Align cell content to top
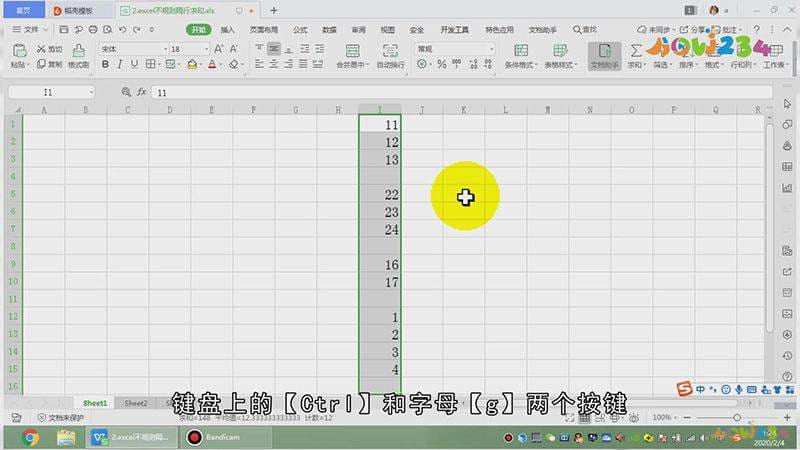 coord(259,48)
